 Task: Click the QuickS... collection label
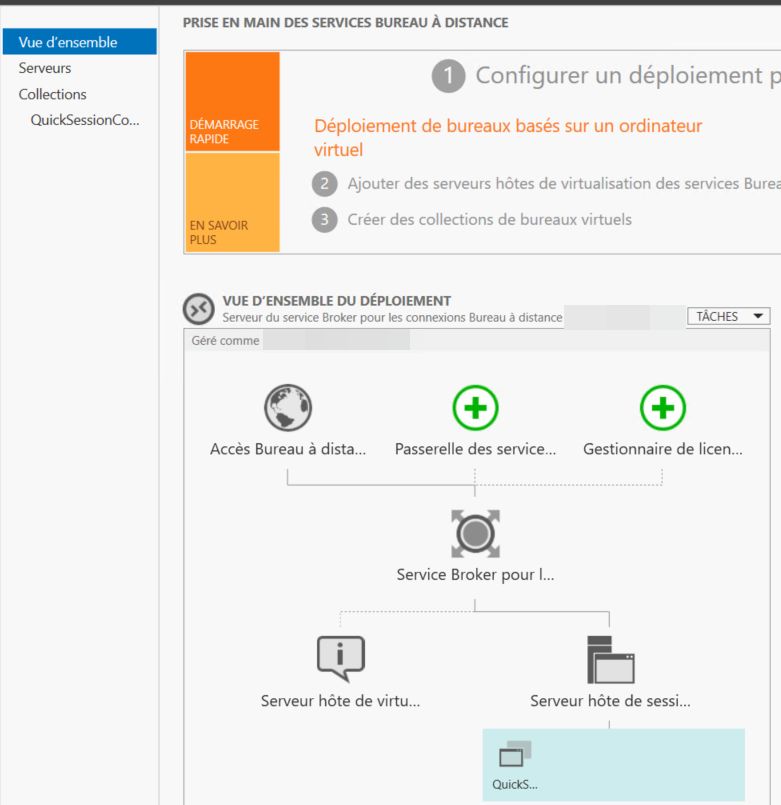point(515,784)
